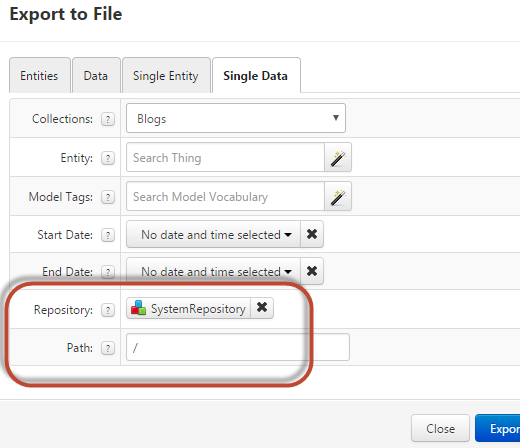Open the End Date date-time picker dropdown

[x=213, y=271]
